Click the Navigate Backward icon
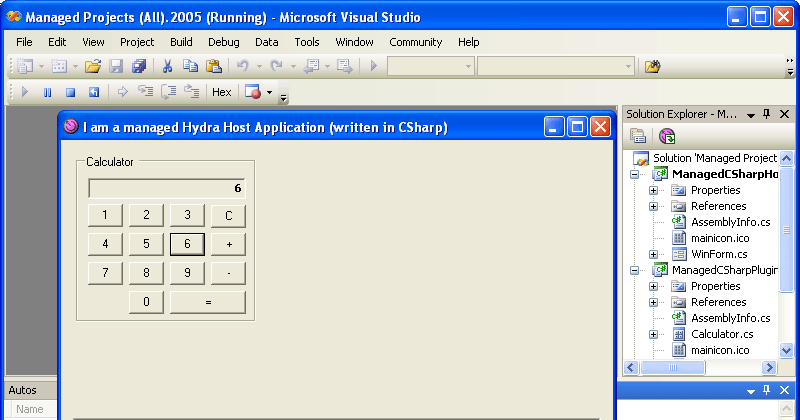Screen dimensions: 800x420 (311, 66)
